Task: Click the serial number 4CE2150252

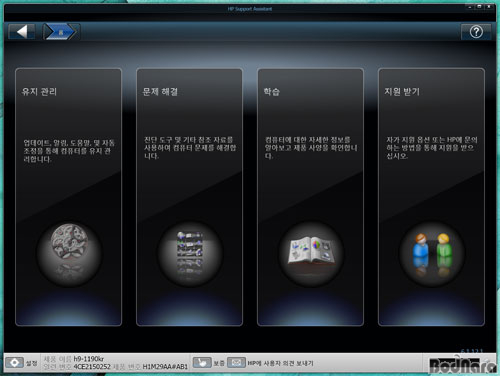Action: pyautogui.click(x=92, y=367)
